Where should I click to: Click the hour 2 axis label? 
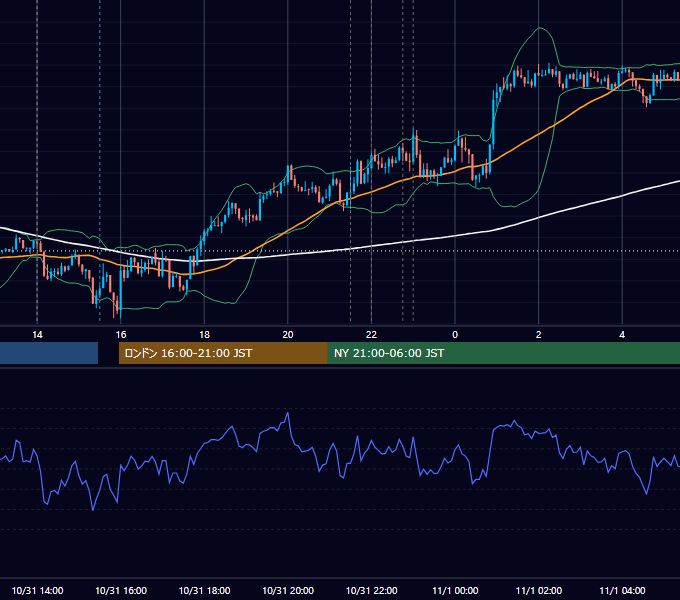[539, 334]
